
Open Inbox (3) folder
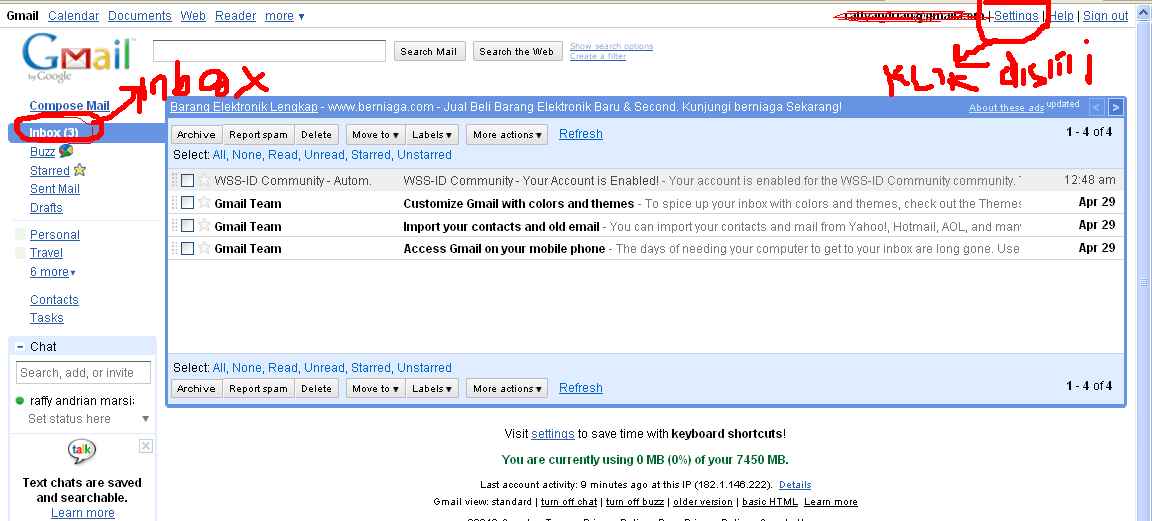tap(54, 132)
